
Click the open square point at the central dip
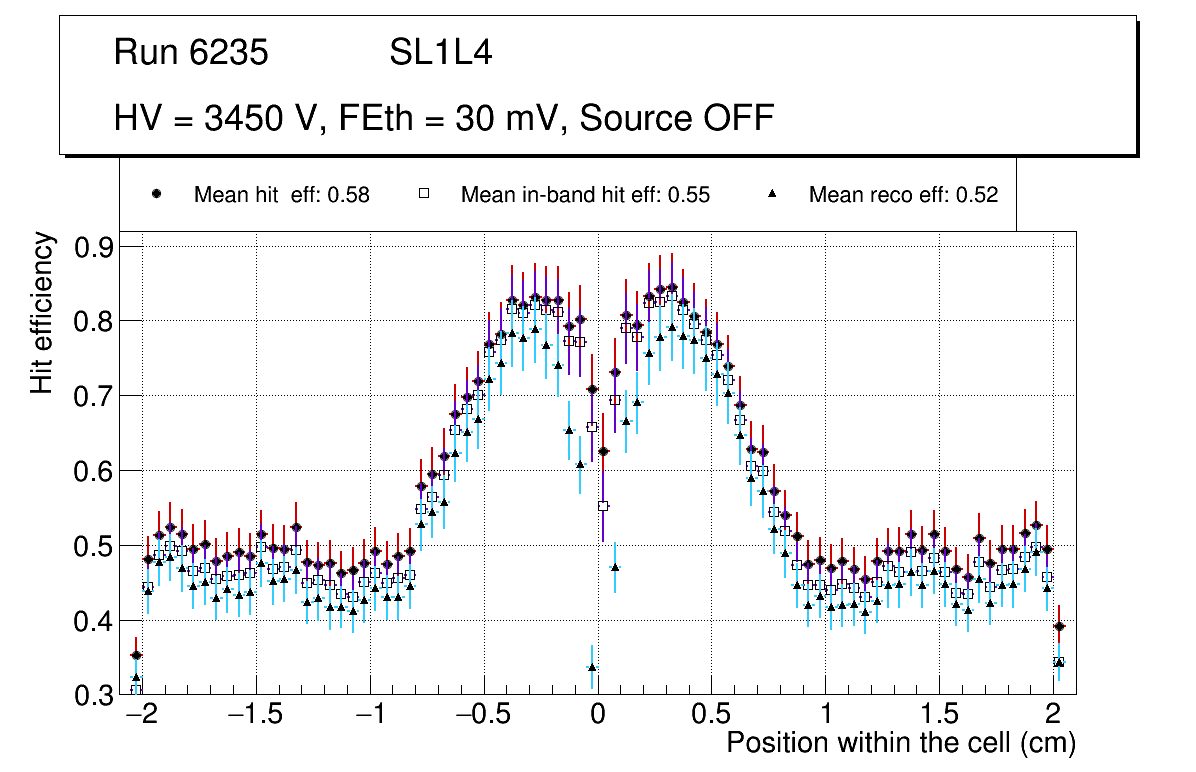tap(603, 506)
